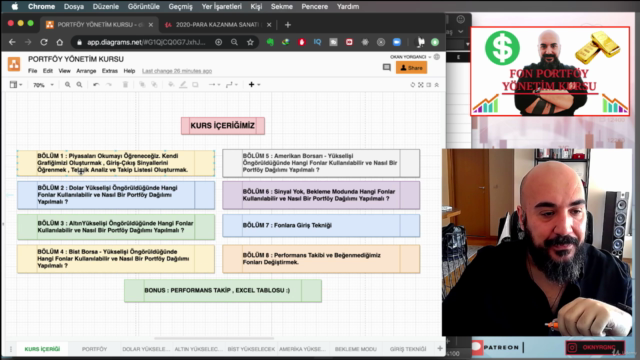
Task: Click the Evernote extension icon
Action: coord(270,42)
